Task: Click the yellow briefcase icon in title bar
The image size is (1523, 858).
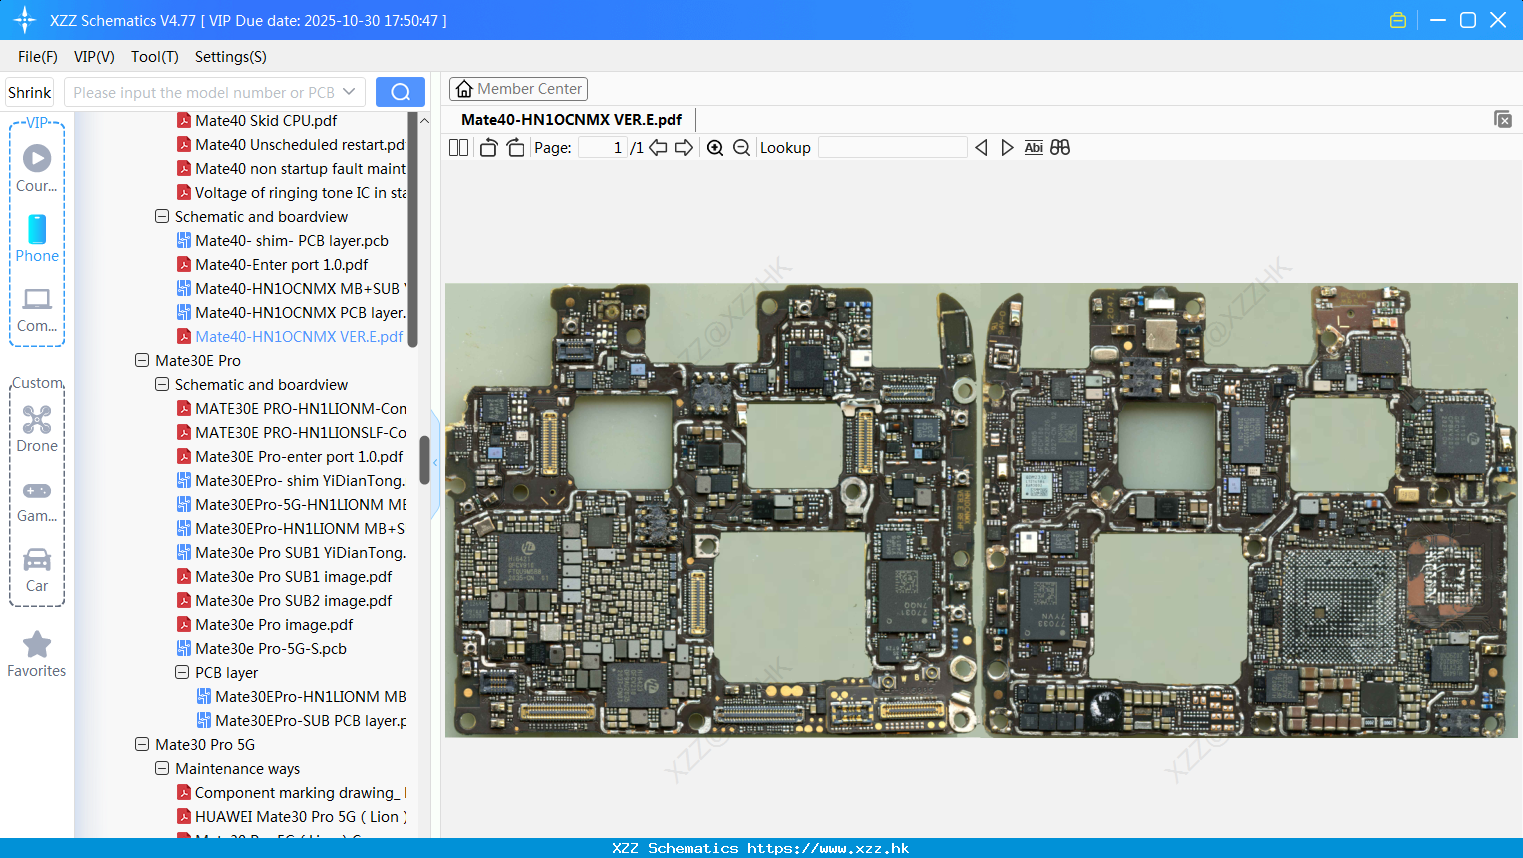Action: [1398, 20]
